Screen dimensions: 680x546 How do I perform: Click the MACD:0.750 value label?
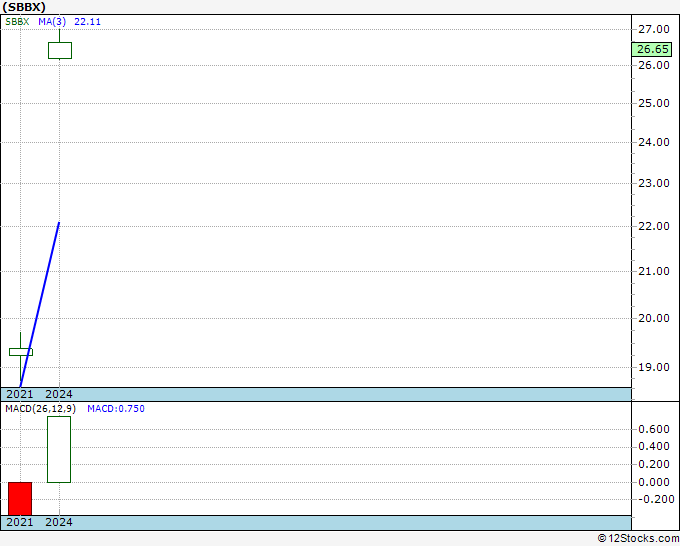(116, 409)
